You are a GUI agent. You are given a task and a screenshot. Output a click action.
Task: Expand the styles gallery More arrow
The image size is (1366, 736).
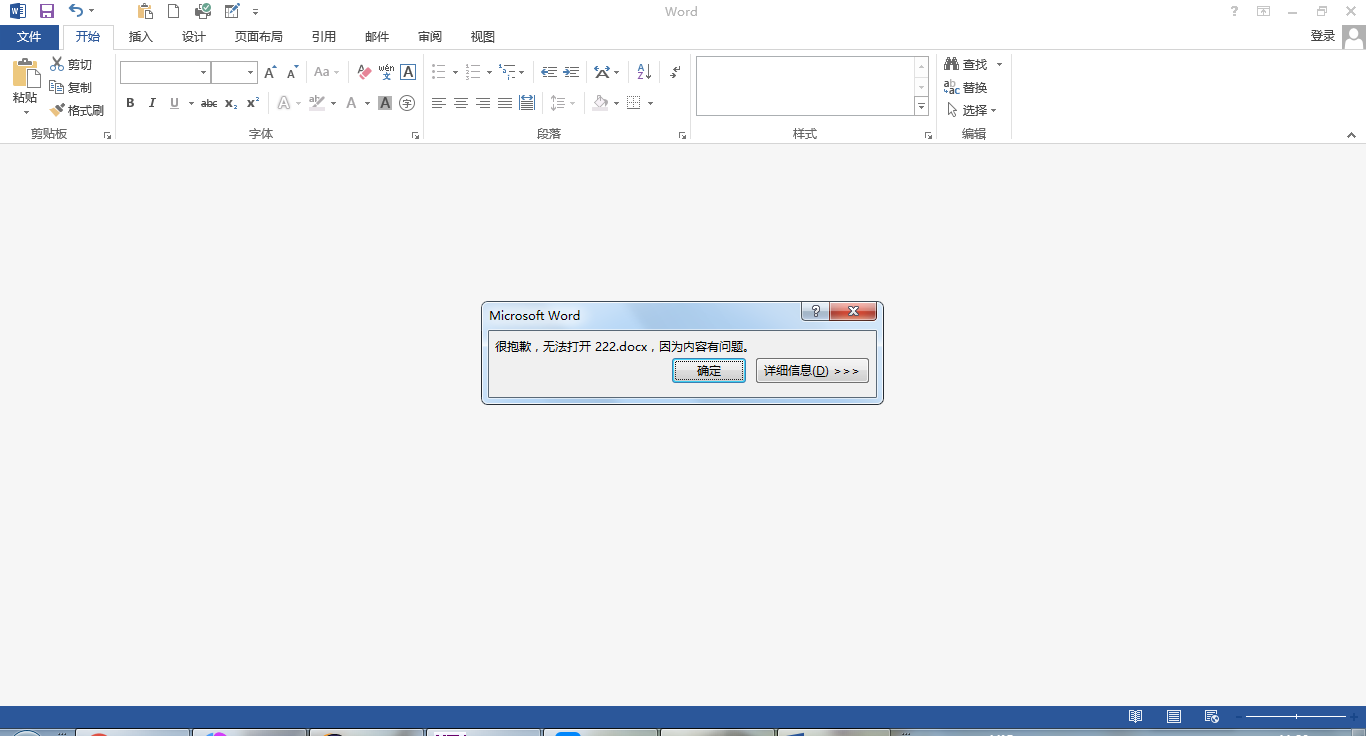click(922, 107)
